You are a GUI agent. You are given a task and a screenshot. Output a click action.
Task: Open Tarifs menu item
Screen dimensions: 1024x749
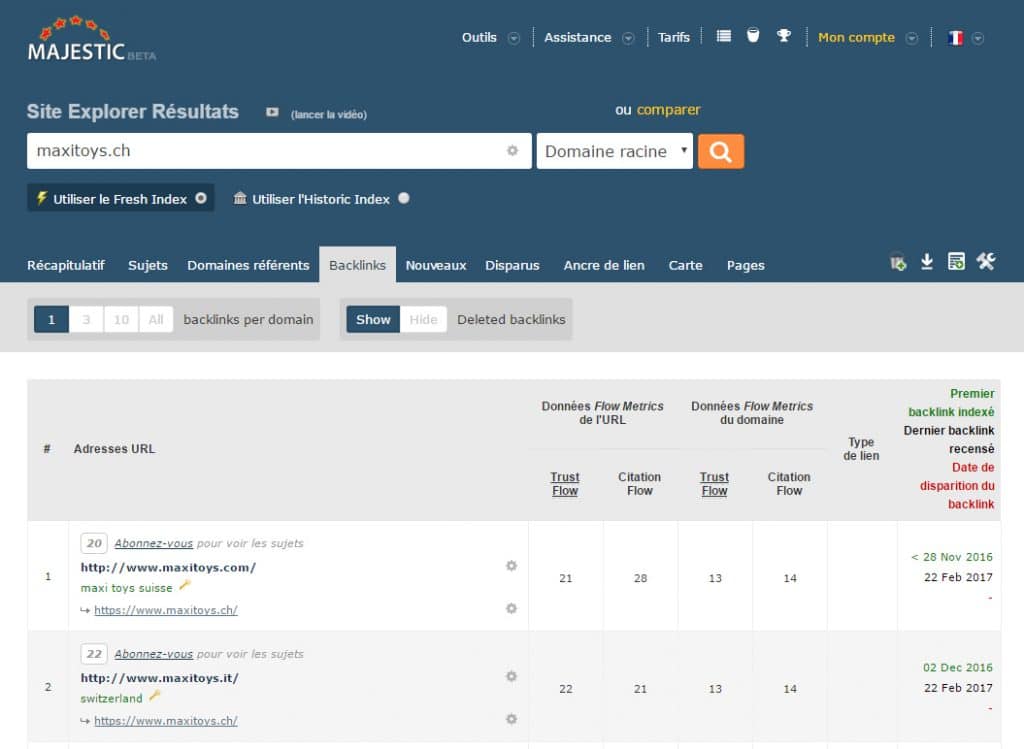pos(674,37)
